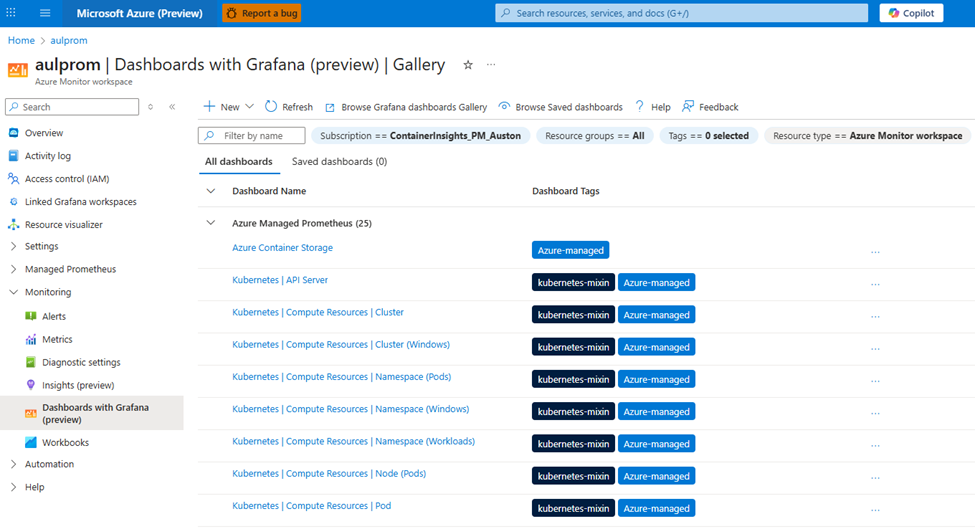Image resolution: width=975 pixels, height=529 pixels.
Task: Open Alerts under Monitoring
Action: click(53, 316)
